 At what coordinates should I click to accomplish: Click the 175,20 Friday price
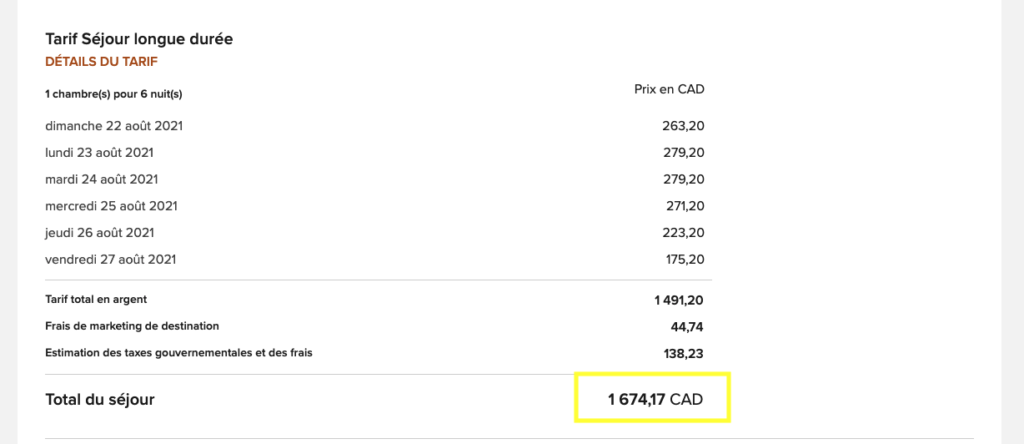[683, 261]
